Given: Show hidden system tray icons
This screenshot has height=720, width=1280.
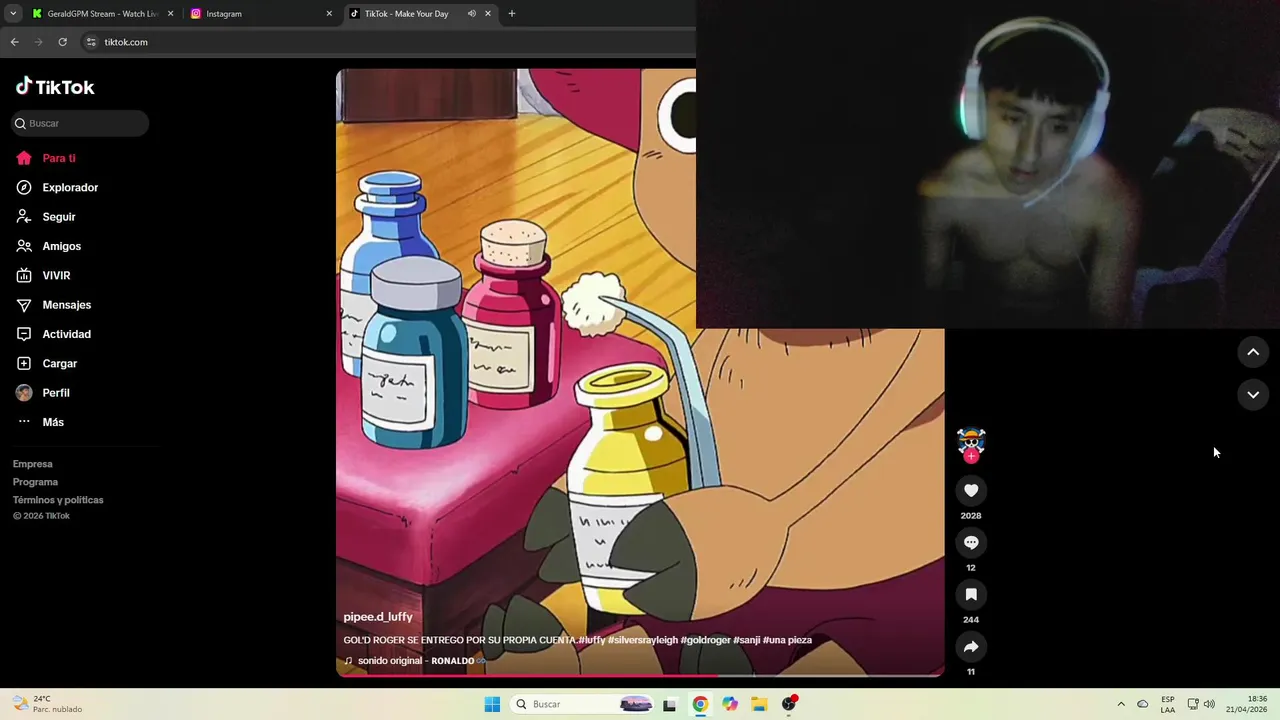Looking at the screenshot, I should [x=1121, y=704].
